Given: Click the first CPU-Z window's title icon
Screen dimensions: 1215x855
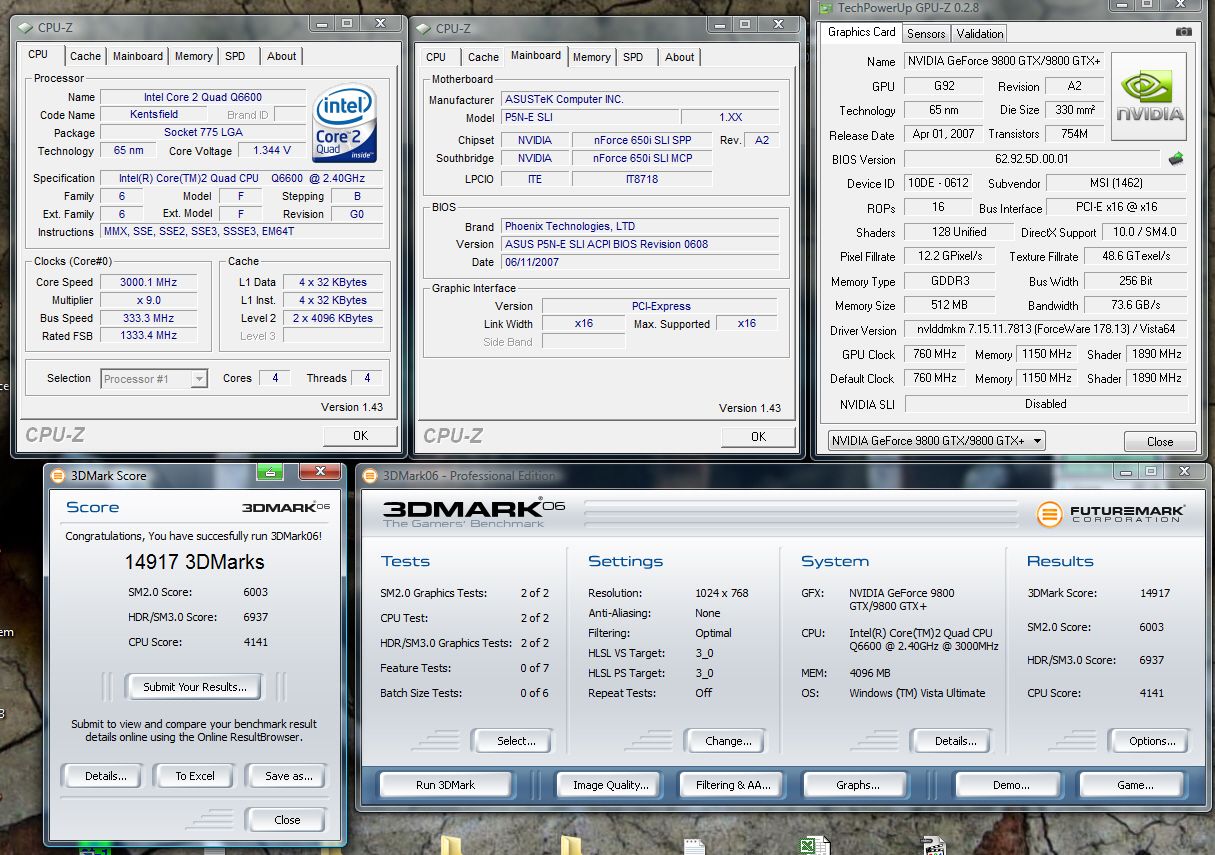Looking at the screenshot, I should 24,26.
